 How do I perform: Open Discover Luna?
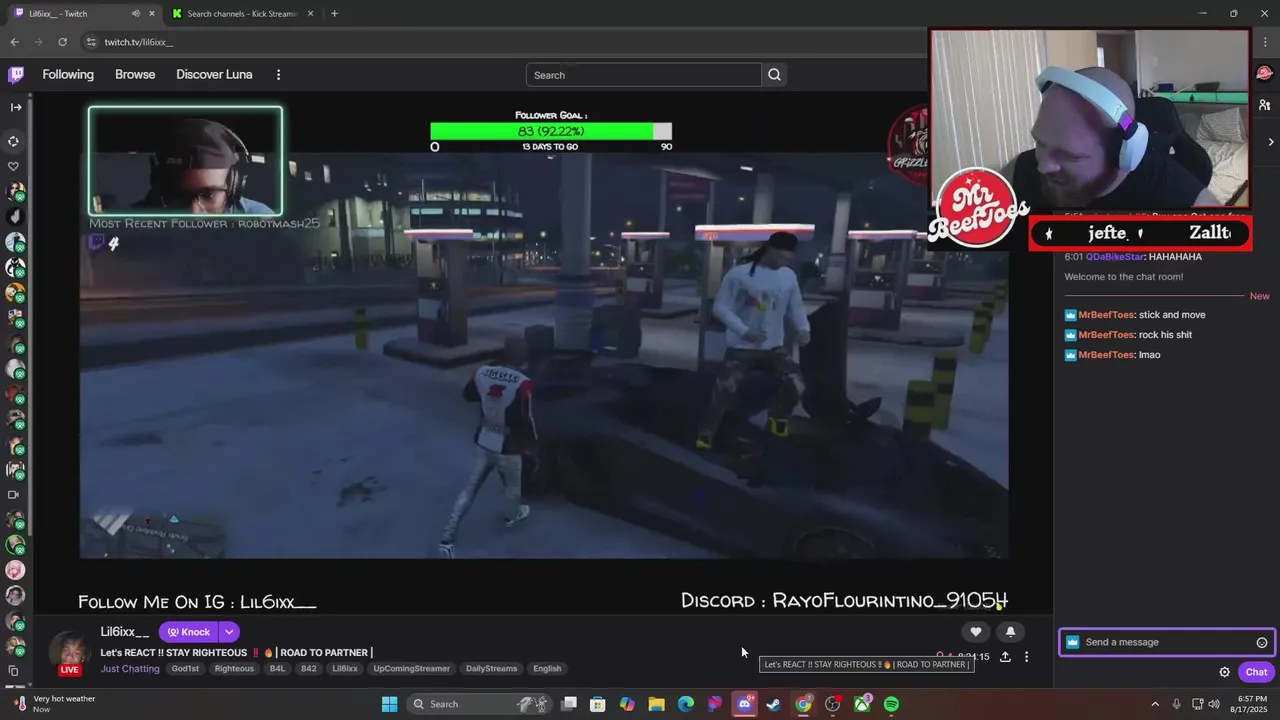(214, 75)
